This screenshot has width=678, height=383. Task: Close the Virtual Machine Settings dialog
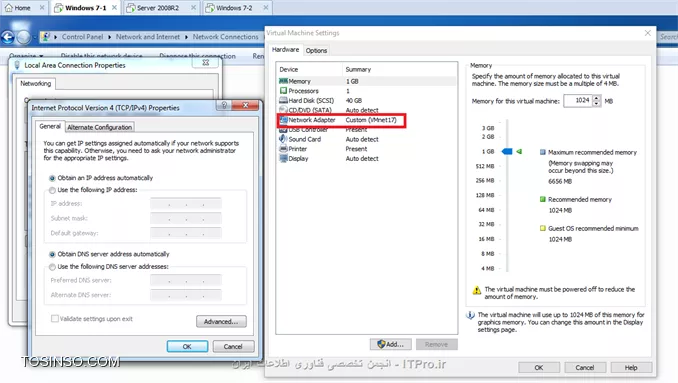coord(647,33)
